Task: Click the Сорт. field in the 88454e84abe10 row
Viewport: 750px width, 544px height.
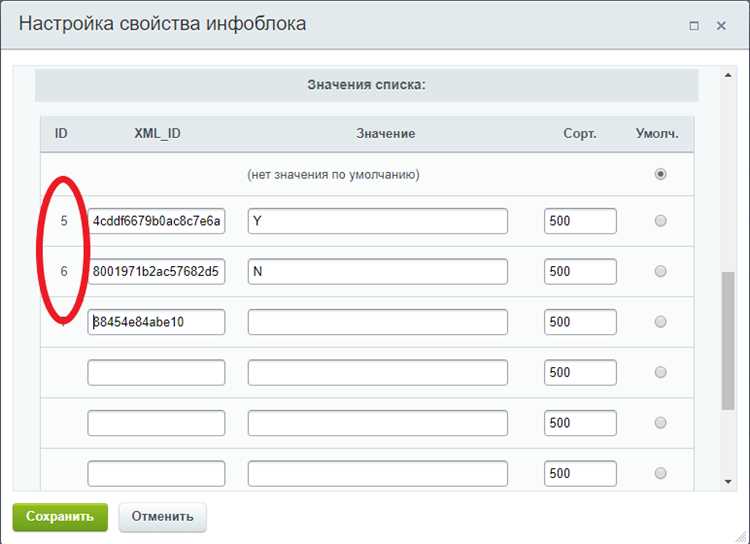Action: pos(580,322)
